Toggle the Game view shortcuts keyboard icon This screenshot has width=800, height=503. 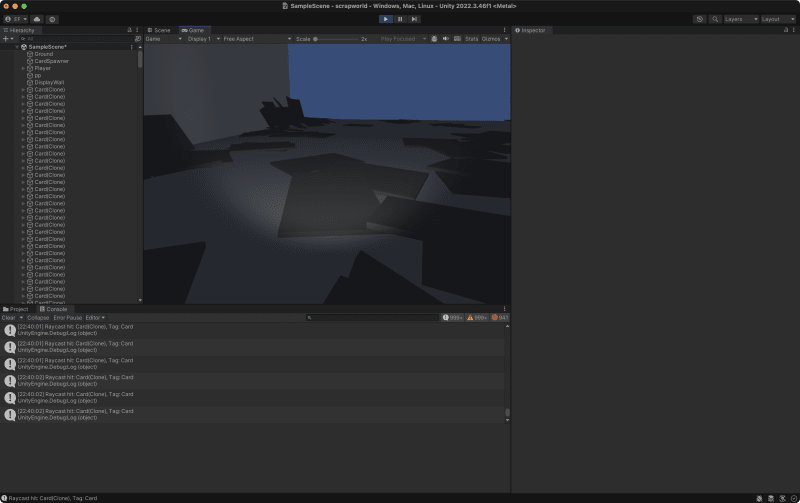457,39
